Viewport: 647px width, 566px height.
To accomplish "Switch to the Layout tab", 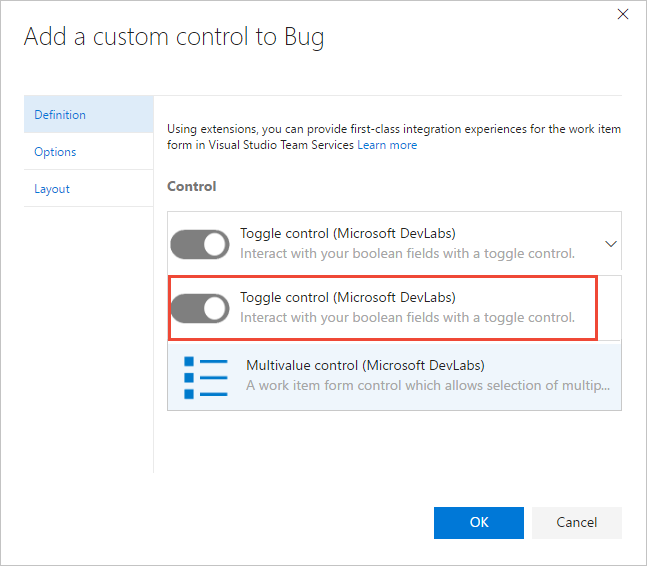I will 89,189.
